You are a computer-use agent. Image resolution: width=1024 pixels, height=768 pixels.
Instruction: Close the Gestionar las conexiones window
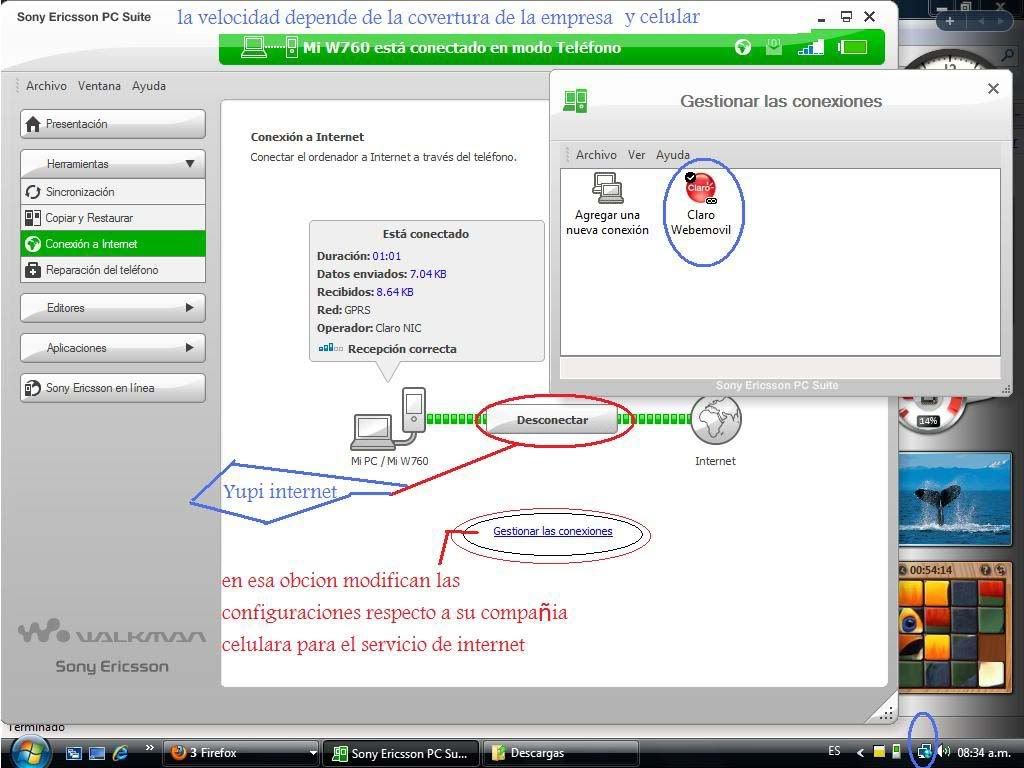point(993,88)
